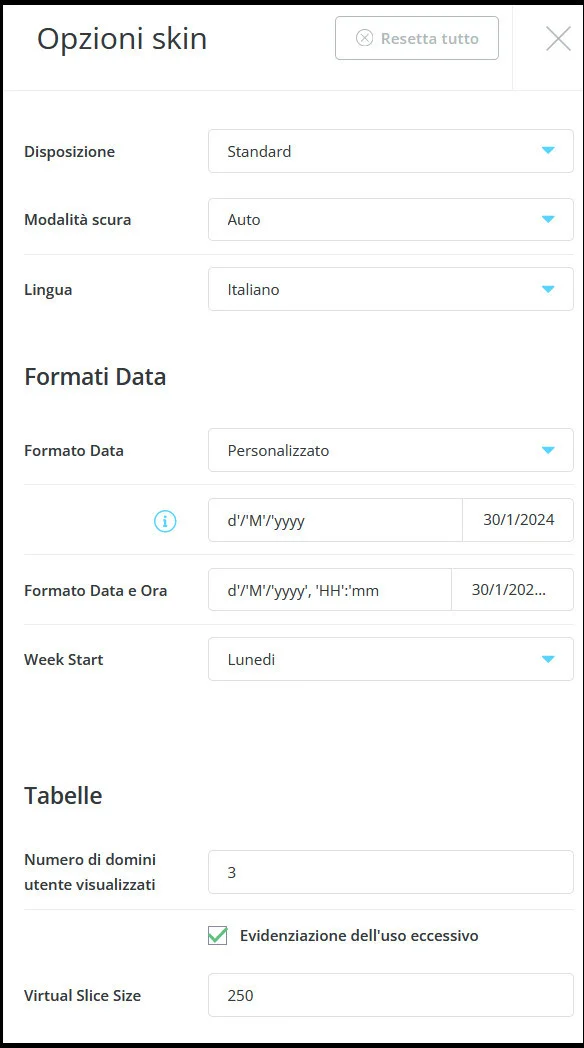Click the Disposizione dropdown chevron
This screenshot has height=1048, width=584.
(548, 151)
